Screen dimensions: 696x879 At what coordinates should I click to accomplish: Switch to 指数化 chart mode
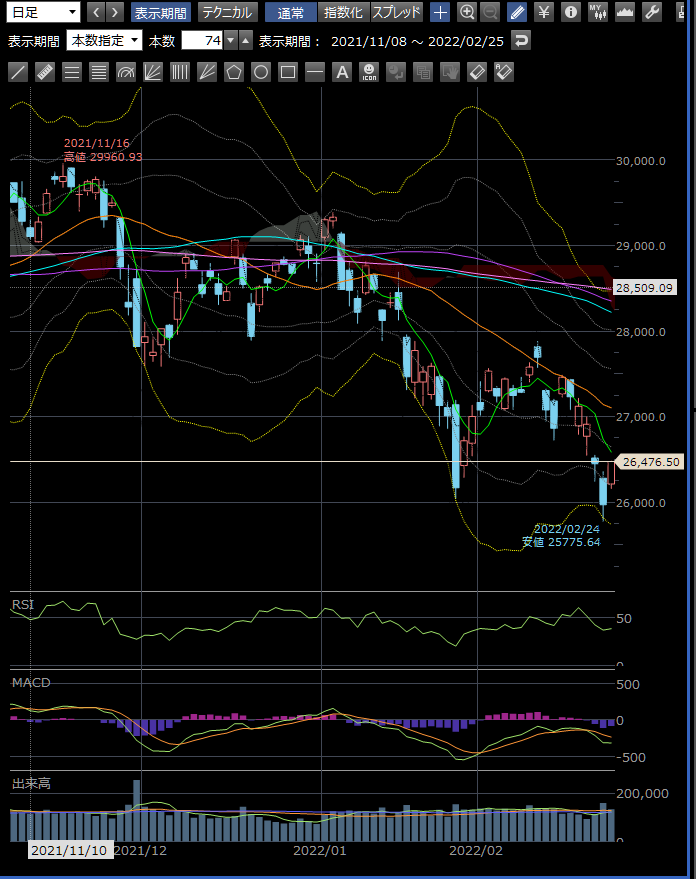(x=343, y=13)
